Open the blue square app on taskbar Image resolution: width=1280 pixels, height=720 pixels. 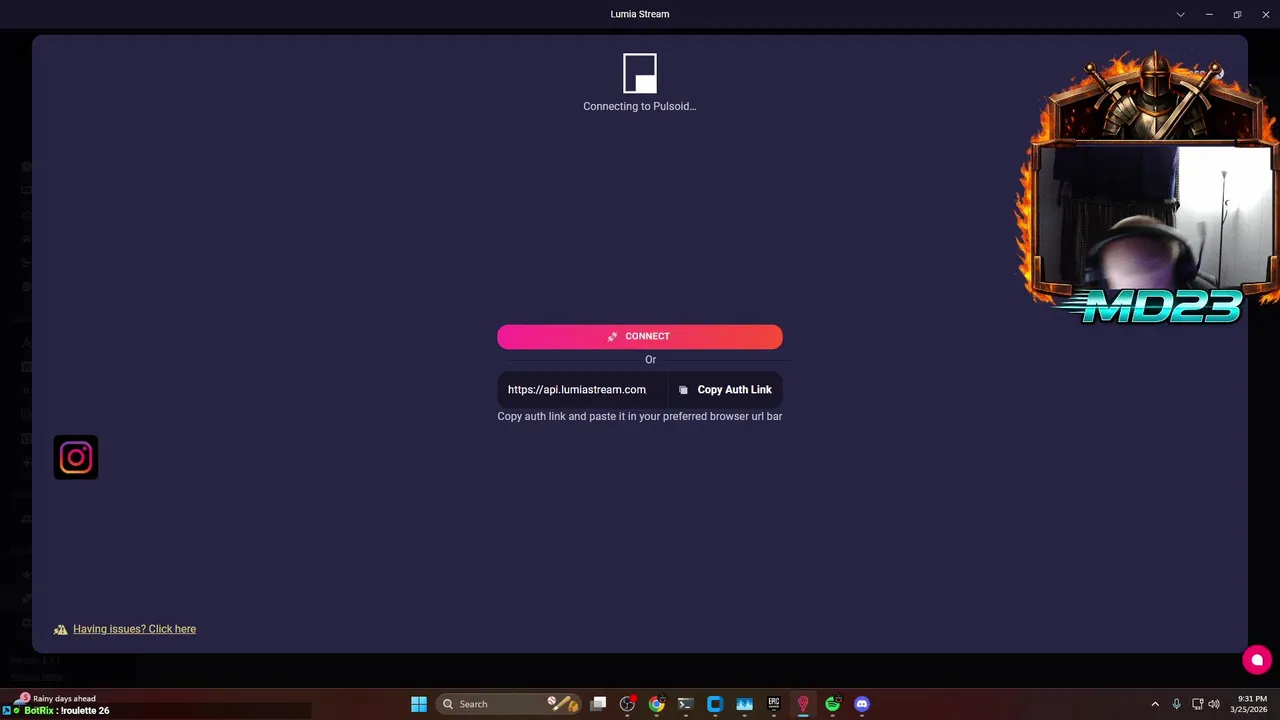[x=715, y=704]
